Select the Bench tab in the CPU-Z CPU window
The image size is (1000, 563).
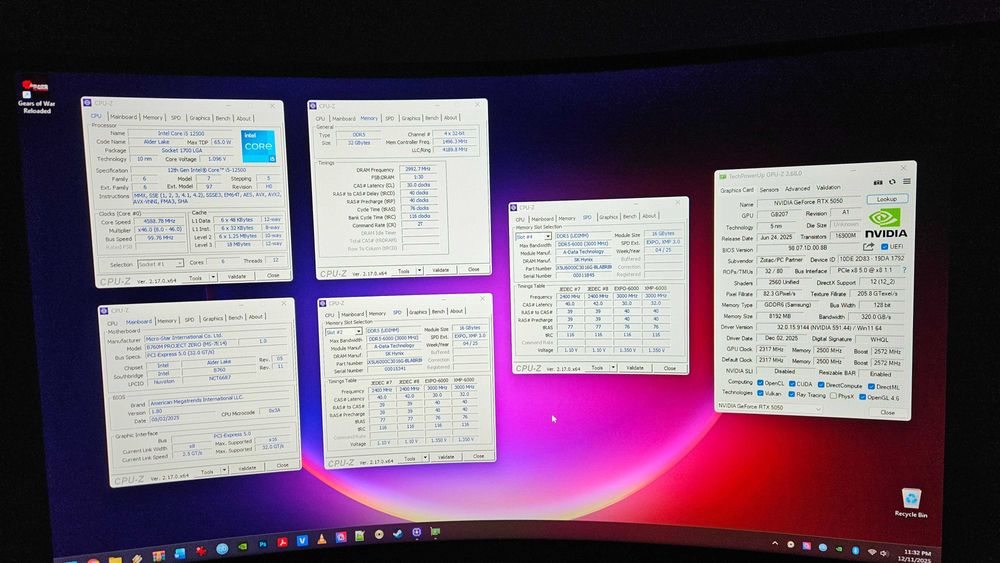coord(223,118)
